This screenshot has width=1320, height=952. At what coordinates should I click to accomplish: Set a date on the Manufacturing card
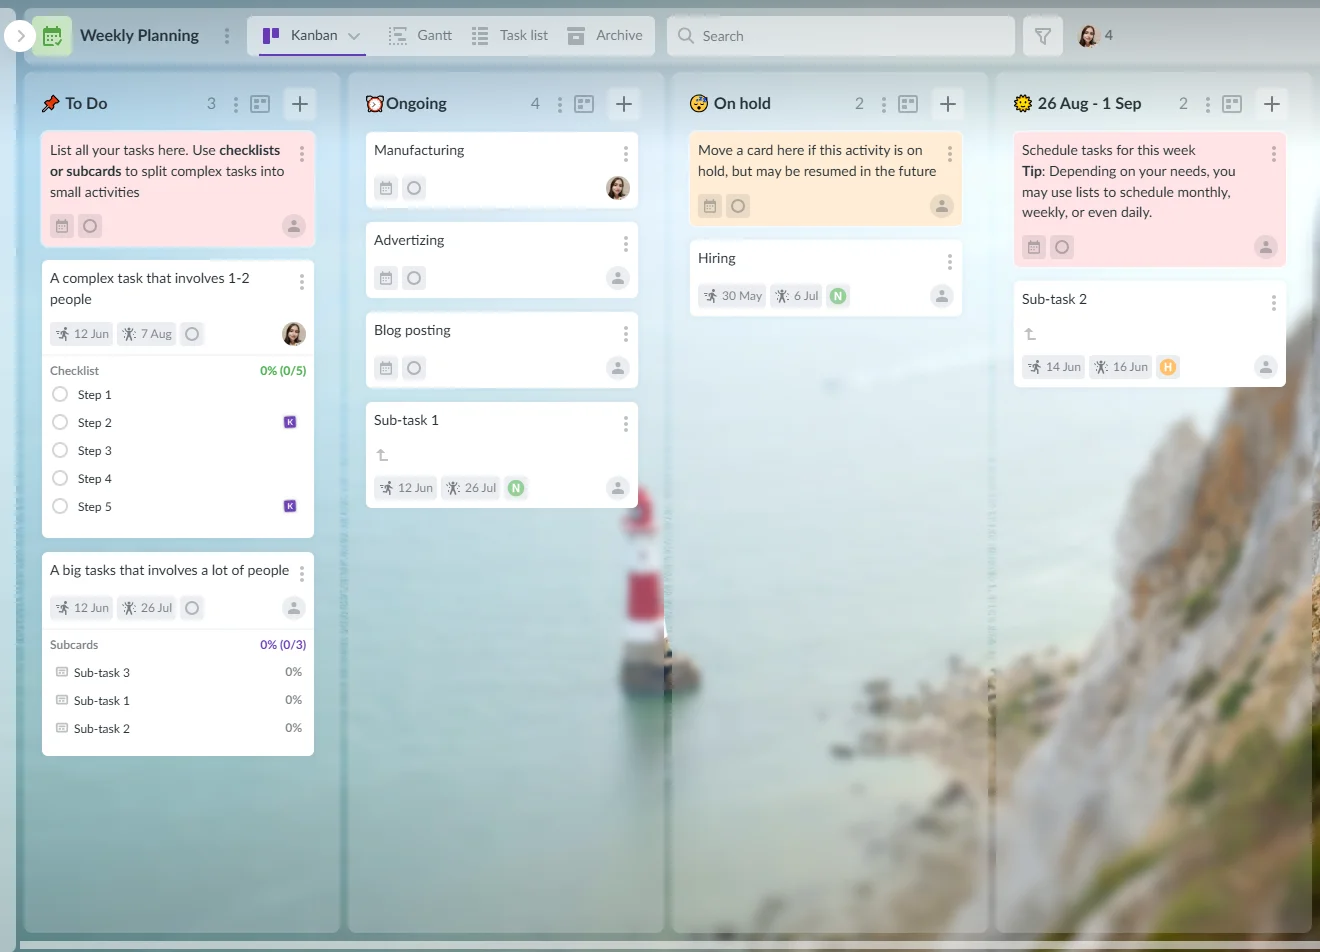point(386,188)
